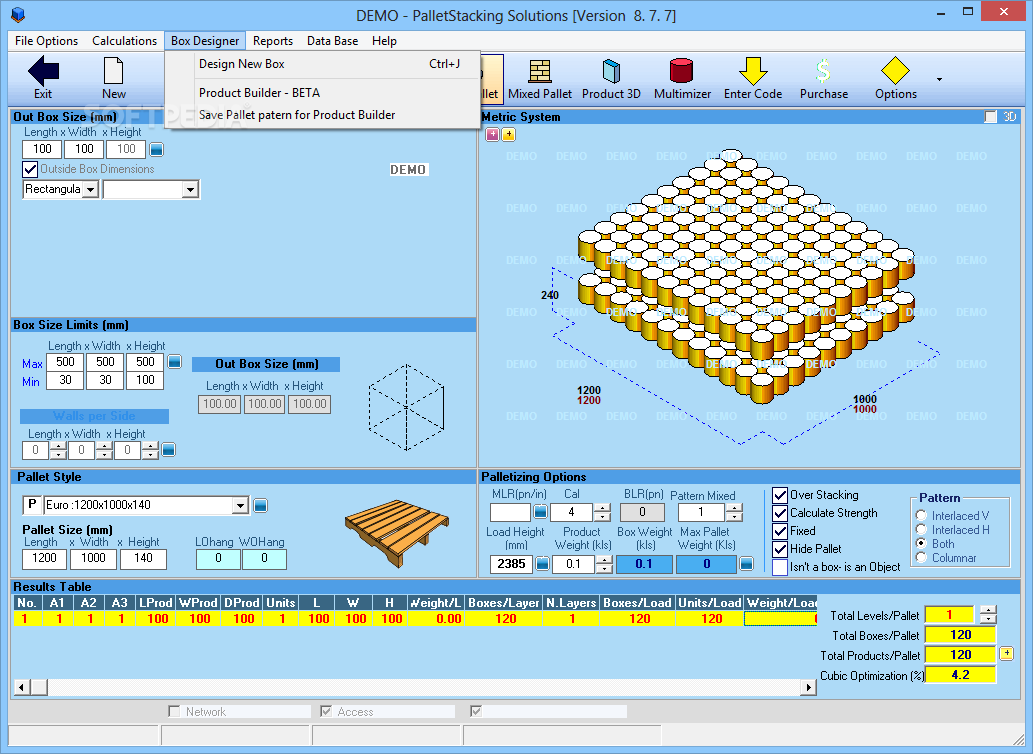
Task: Open the Product 3D tool
Action: tap(611, 79)
